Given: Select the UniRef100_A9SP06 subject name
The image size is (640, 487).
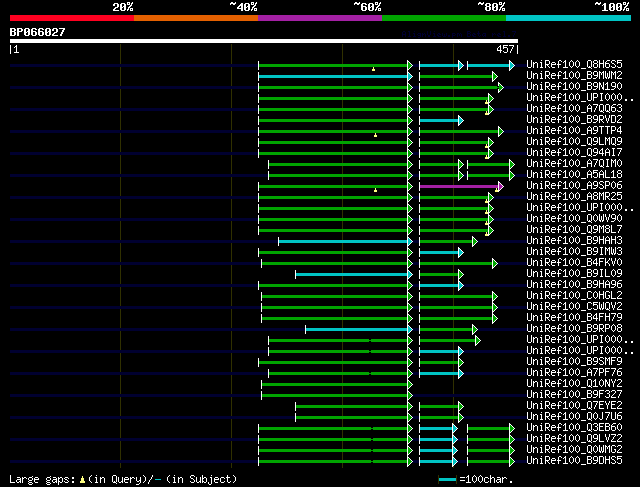Looking at the screenshot, I should coord(574,186).
